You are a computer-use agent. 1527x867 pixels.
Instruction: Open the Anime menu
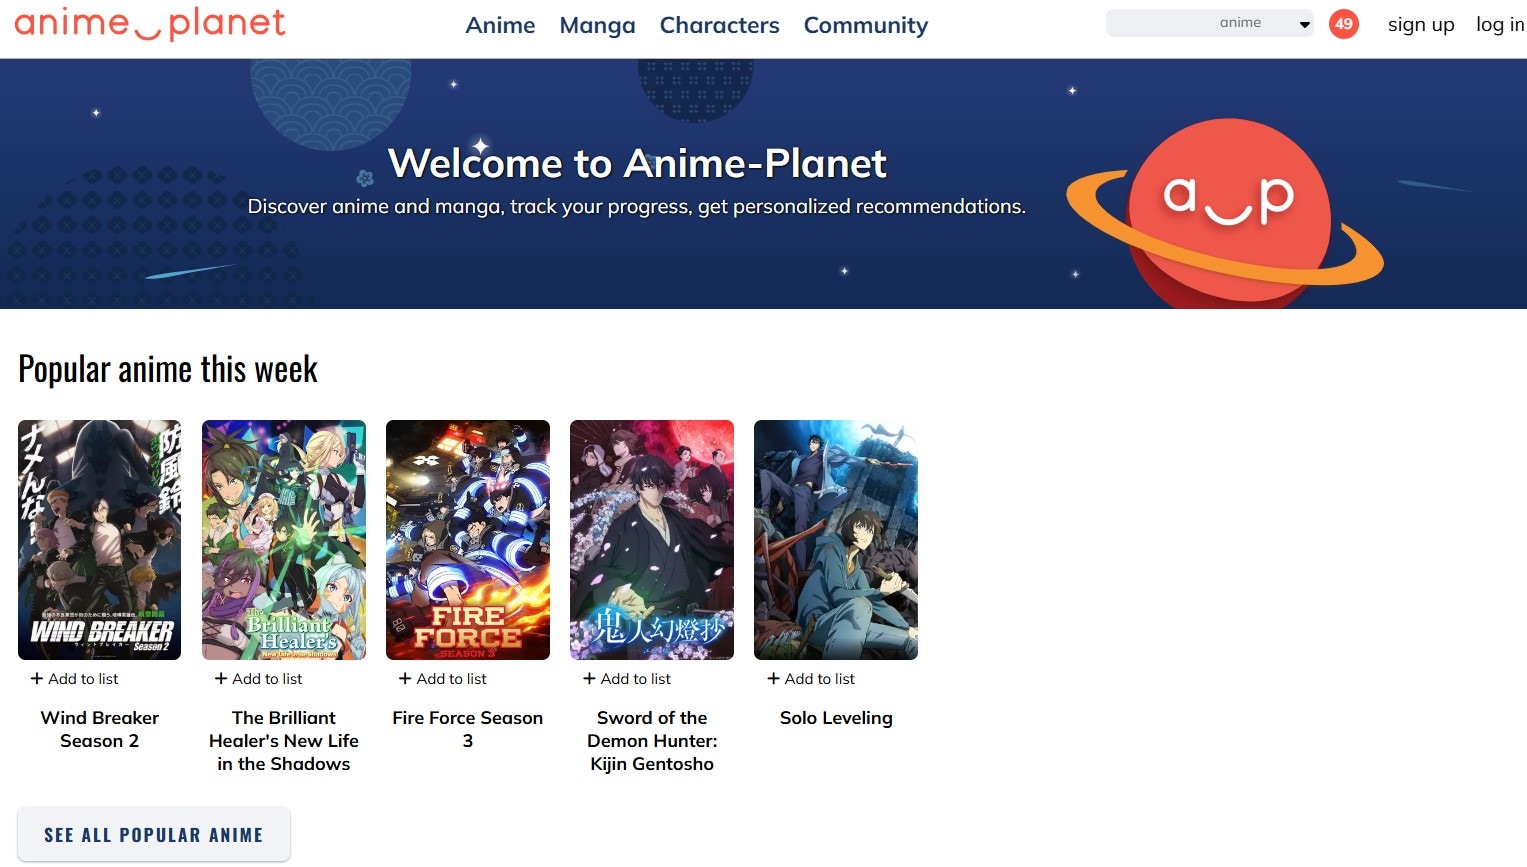coord(500,25)
